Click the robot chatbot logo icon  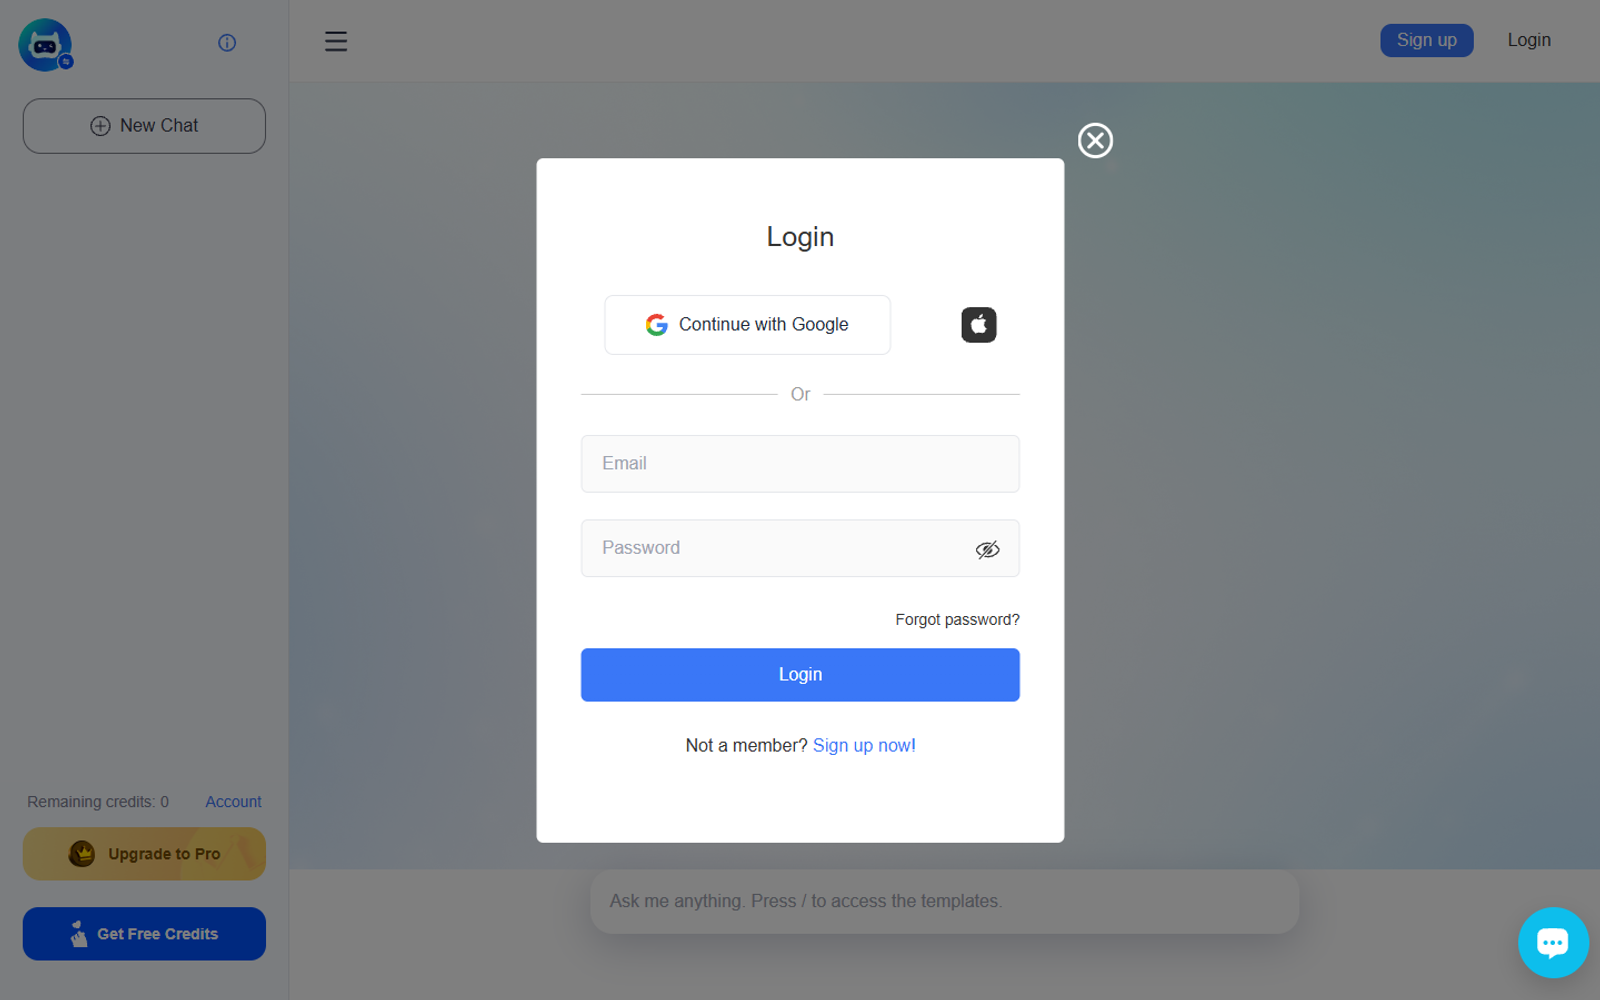click(x=45, y=45)
